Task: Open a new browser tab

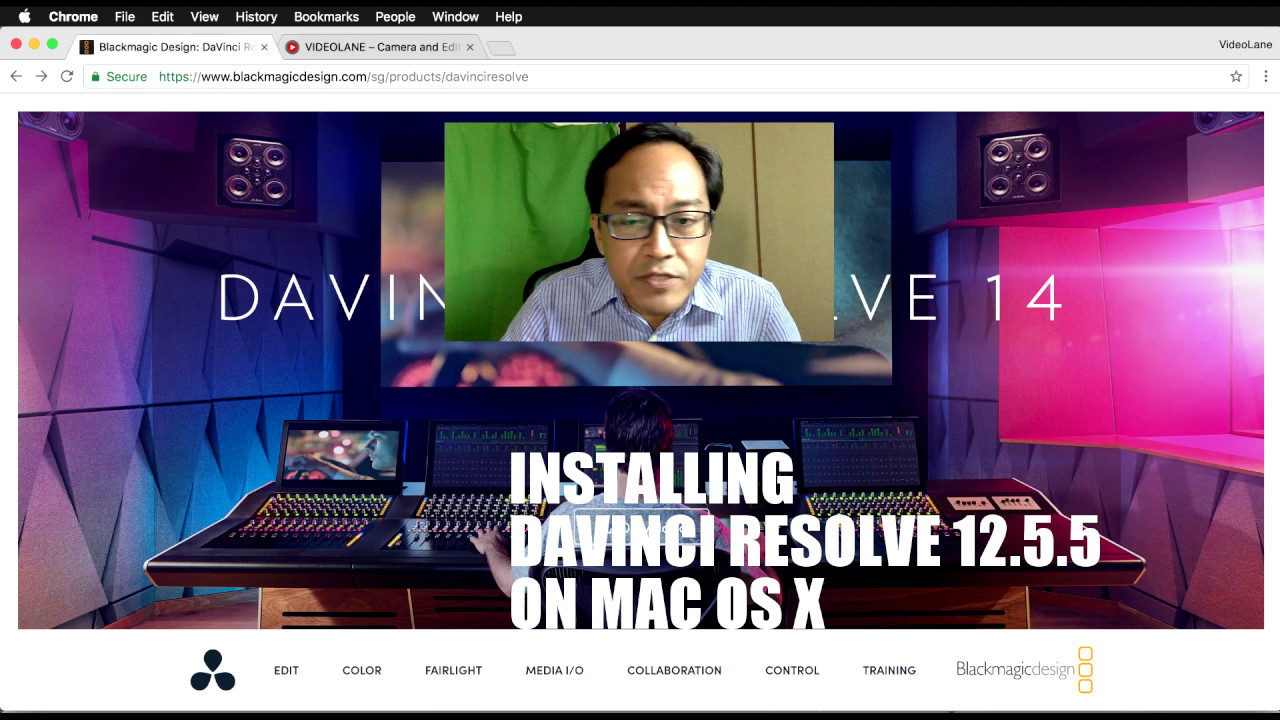Action: [x=500, y=48]
